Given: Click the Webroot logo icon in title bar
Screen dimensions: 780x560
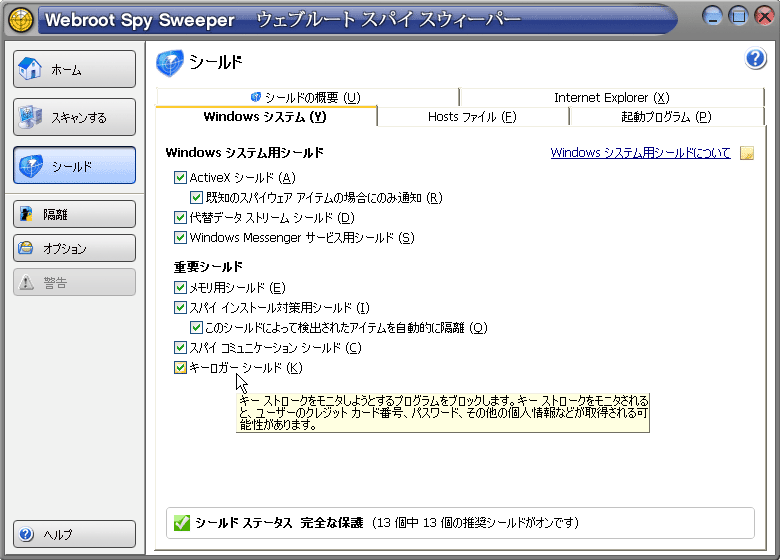Looking at the screenshot, I should pos(20,20).
